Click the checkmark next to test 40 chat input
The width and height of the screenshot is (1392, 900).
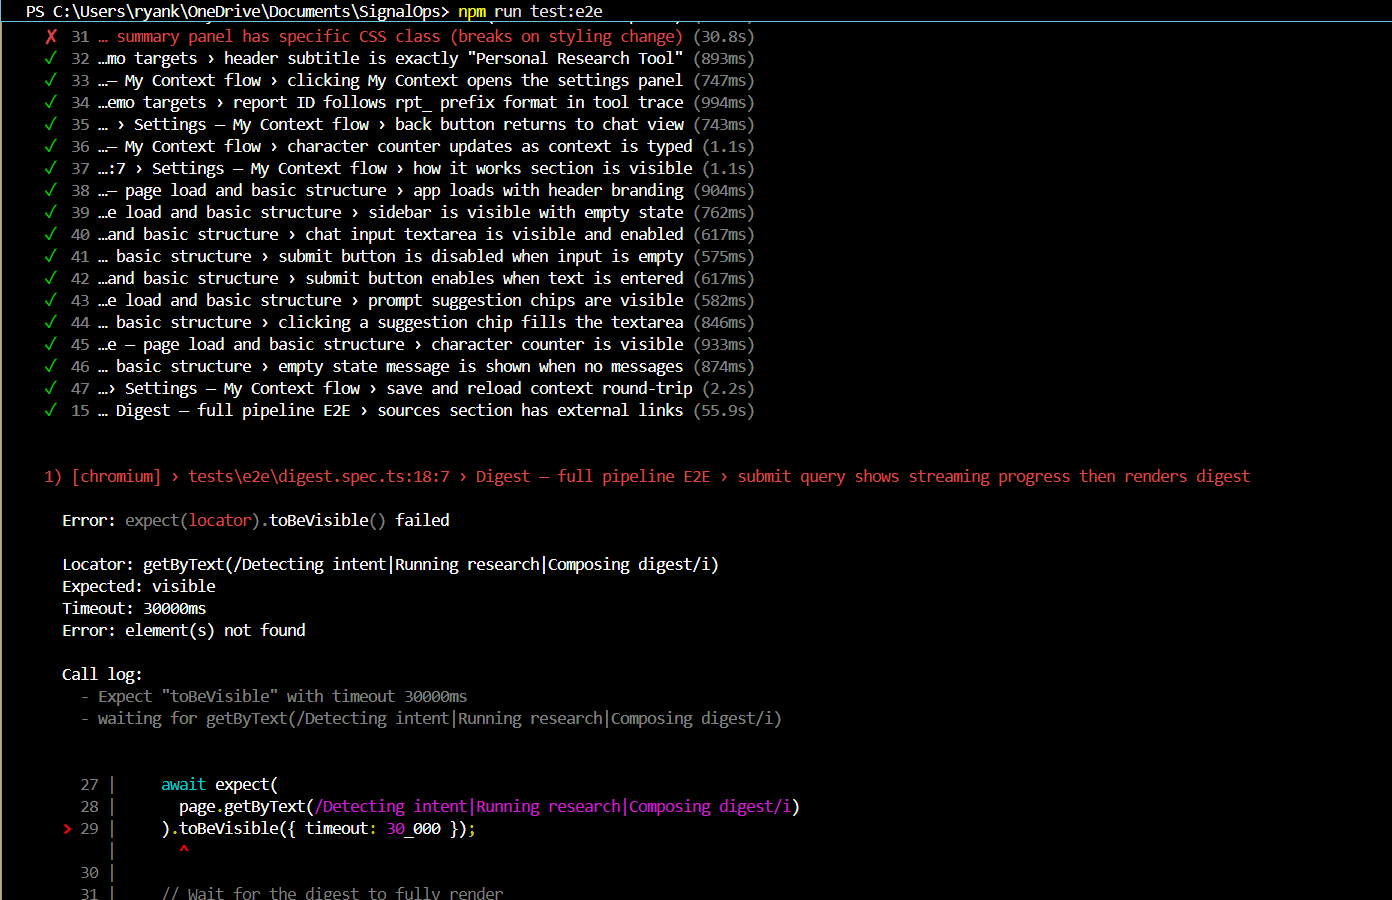[x=50, y=234]
